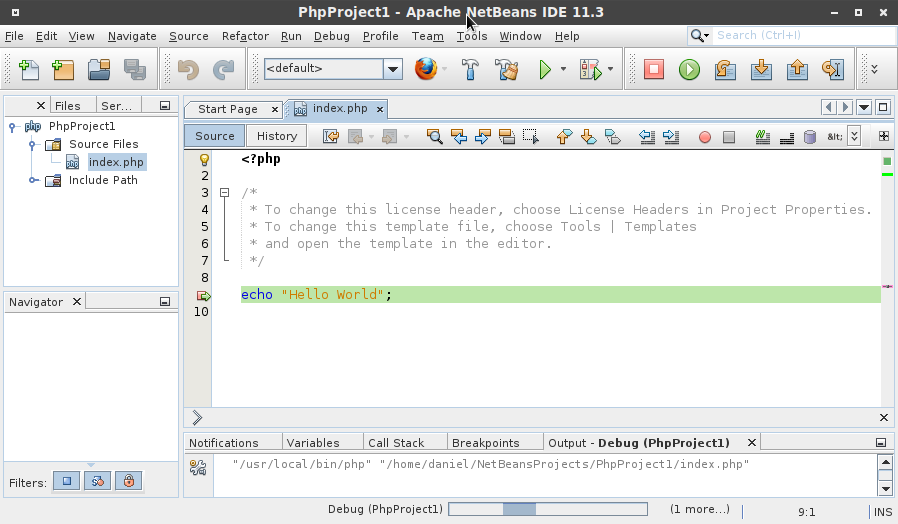Toggle Source view button
Image resolution: width=898 pixels, height=524 pixels.
point(215,136)
